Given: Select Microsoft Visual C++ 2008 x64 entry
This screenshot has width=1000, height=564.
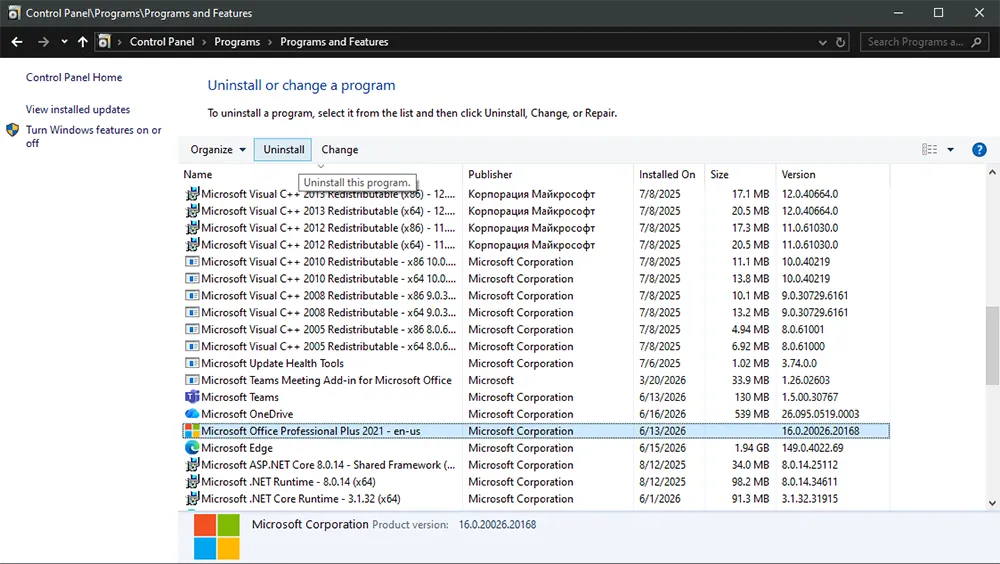Looking at the screenshot, I should [x=328, y=313].
